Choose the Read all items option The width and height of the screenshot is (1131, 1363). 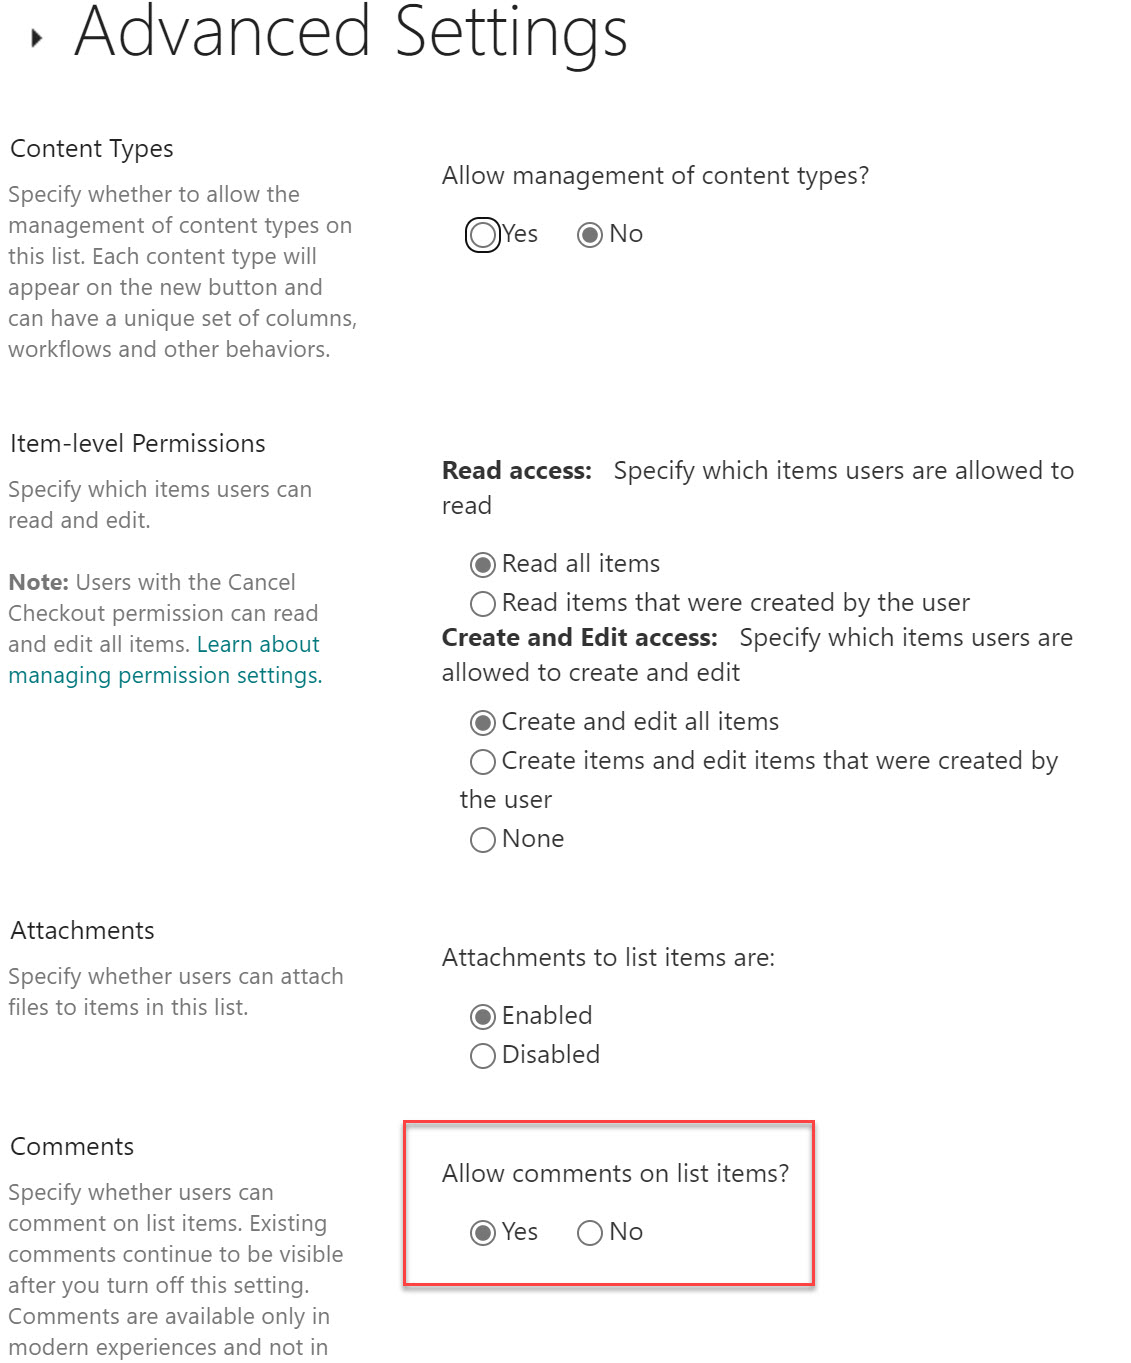coord(483,565)
